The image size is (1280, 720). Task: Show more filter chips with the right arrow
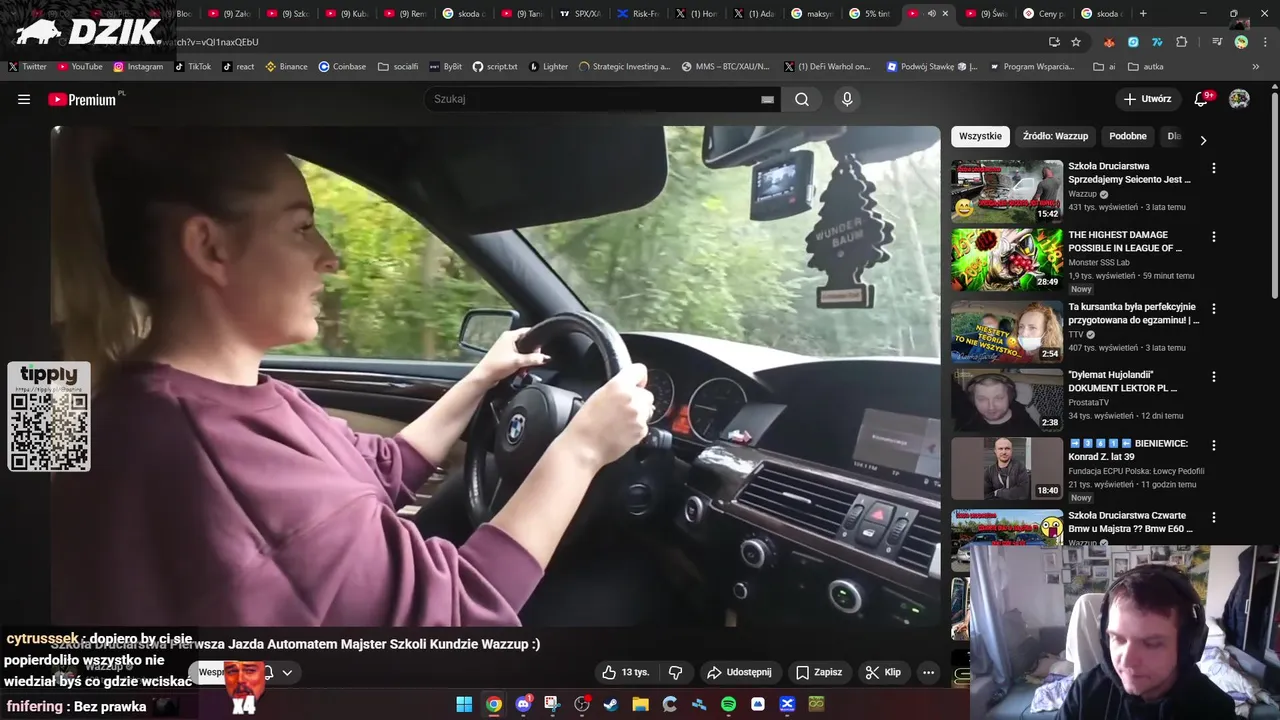click(1203, 140)
